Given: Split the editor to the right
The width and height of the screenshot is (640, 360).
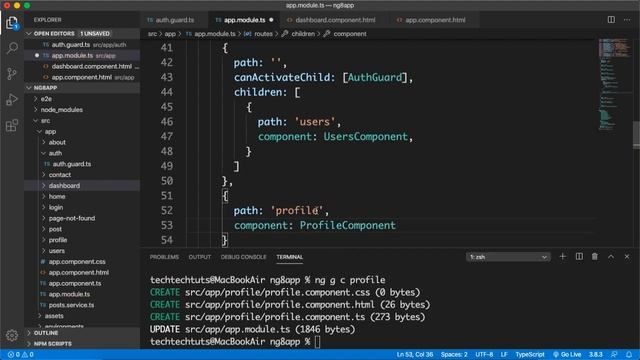Looking at the screenshot, I should point(611,20).
